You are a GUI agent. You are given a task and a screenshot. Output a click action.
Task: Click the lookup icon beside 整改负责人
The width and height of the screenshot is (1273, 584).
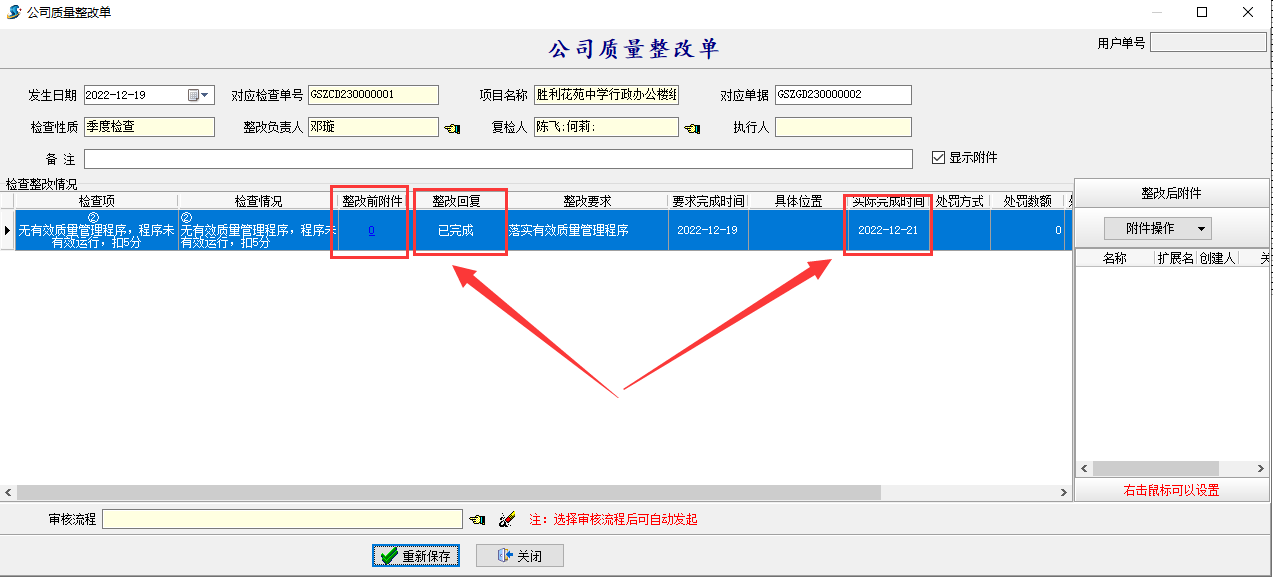(452, 128)
